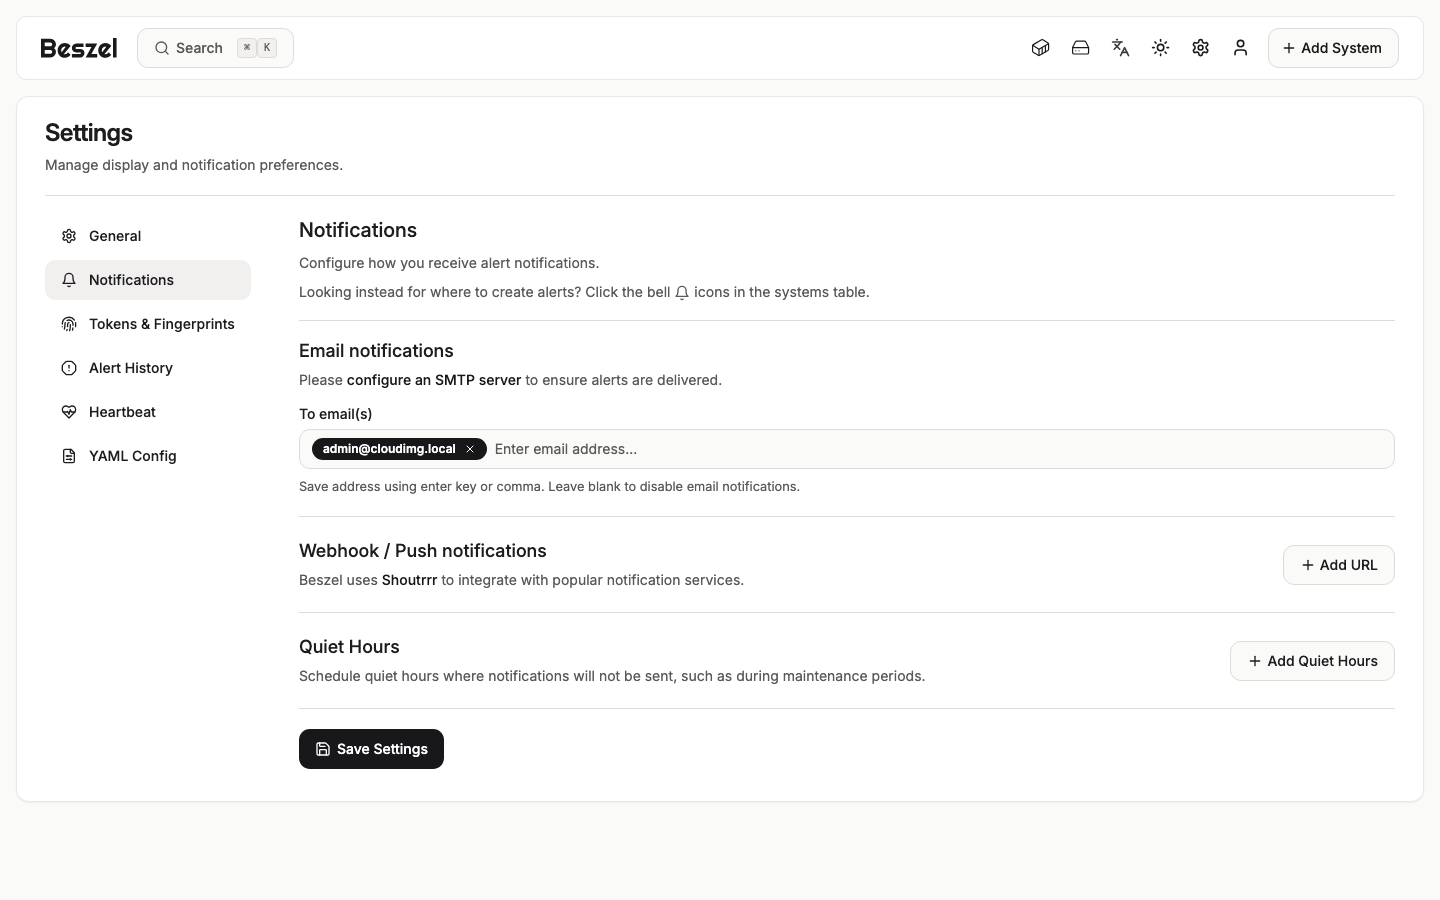
Task: Click the Save Settings button
Action: pyautogui.click(x=371, y=749)
